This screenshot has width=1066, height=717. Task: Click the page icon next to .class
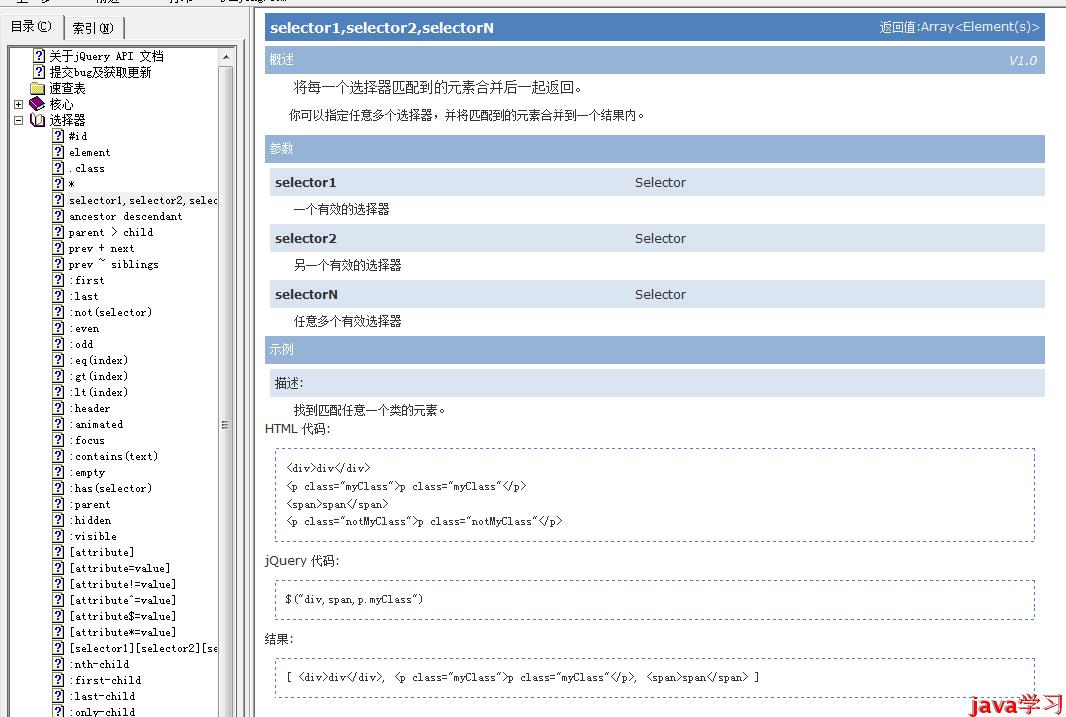(x=58, y=168)
